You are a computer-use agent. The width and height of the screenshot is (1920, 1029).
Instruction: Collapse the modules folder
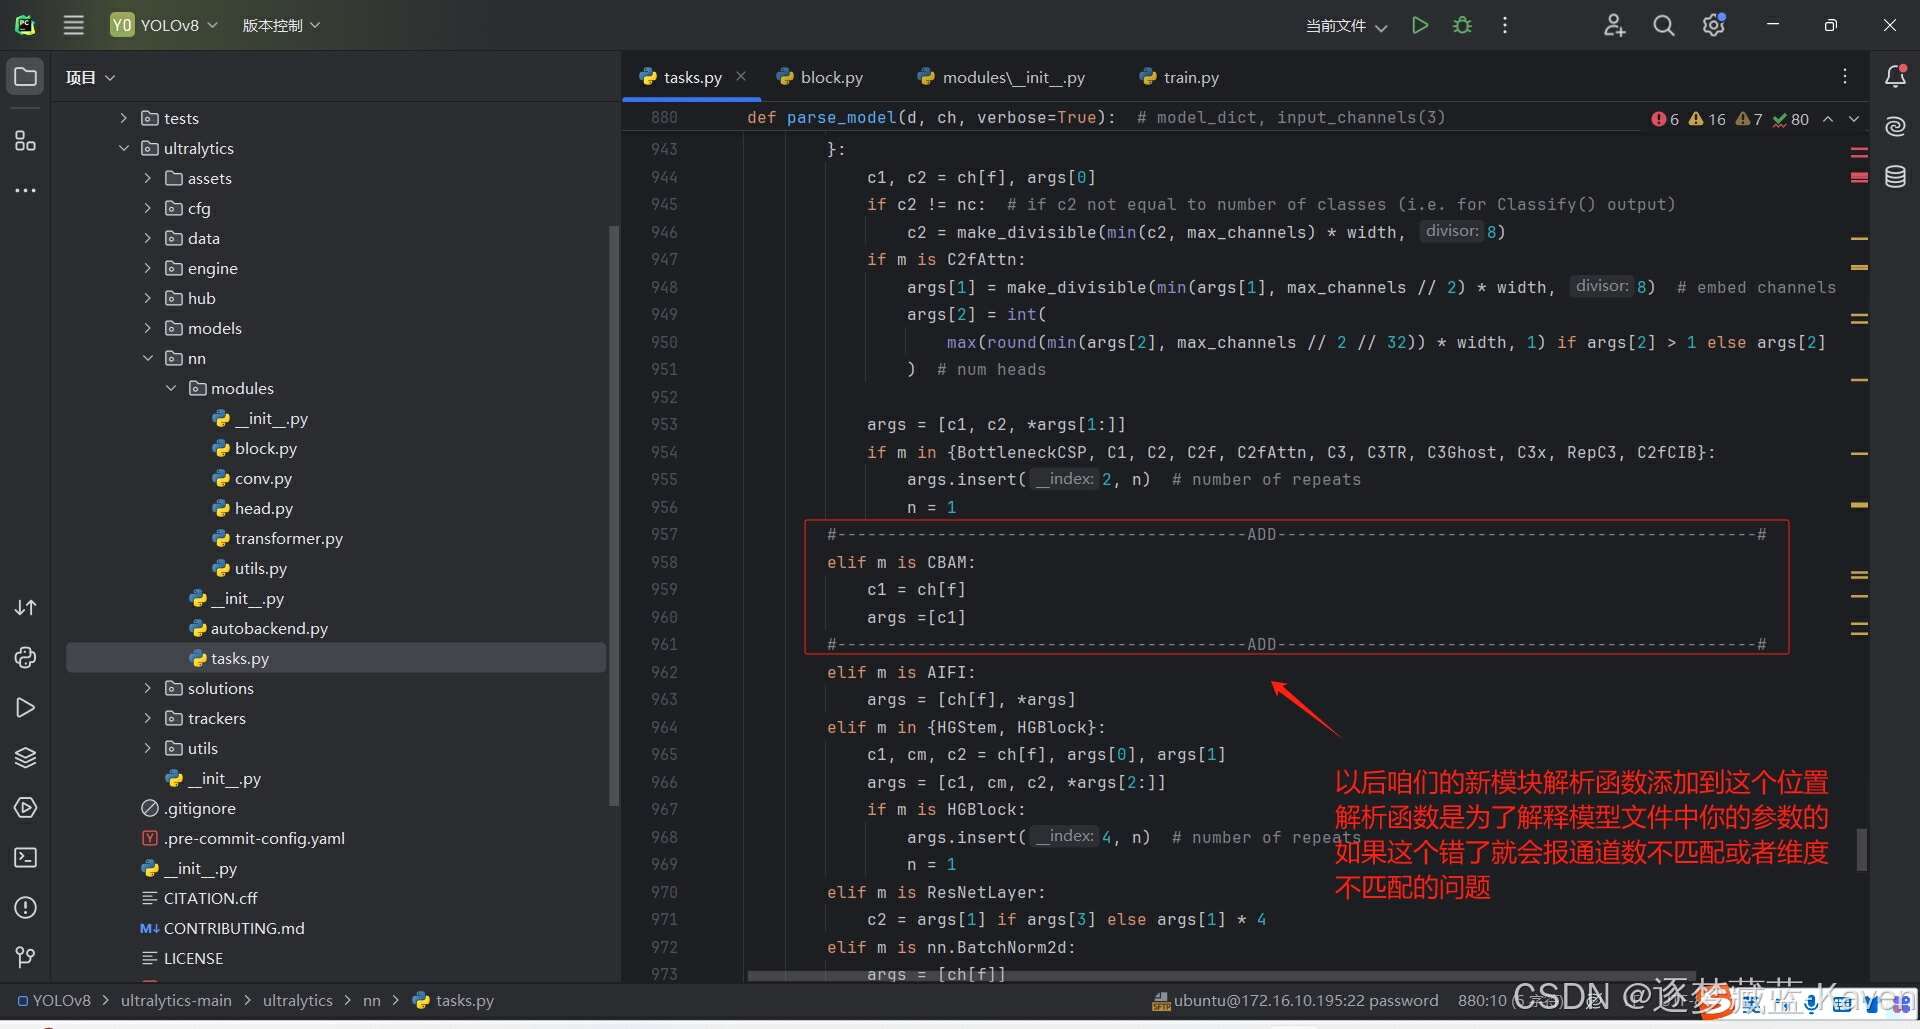coord(171,388)
